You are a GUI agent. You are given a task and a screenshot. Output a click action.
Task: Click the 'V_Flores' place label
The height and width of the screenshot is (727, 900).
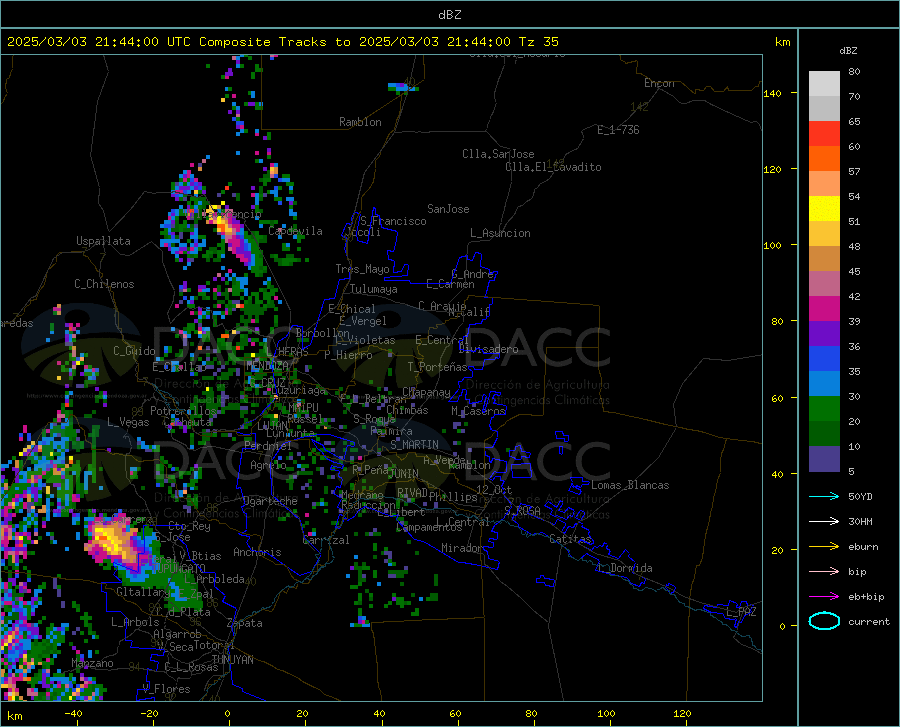point(166,689)
